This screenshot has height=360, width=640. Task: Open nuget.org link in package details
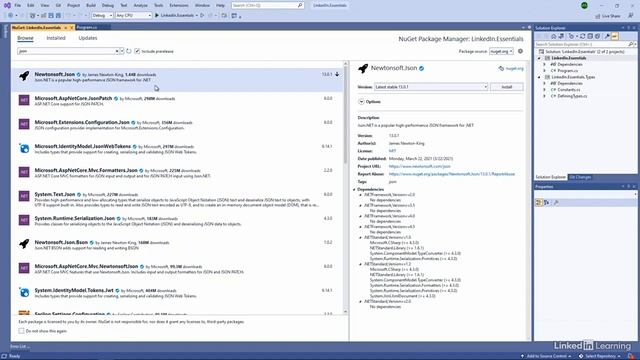[x=514, y=69]
